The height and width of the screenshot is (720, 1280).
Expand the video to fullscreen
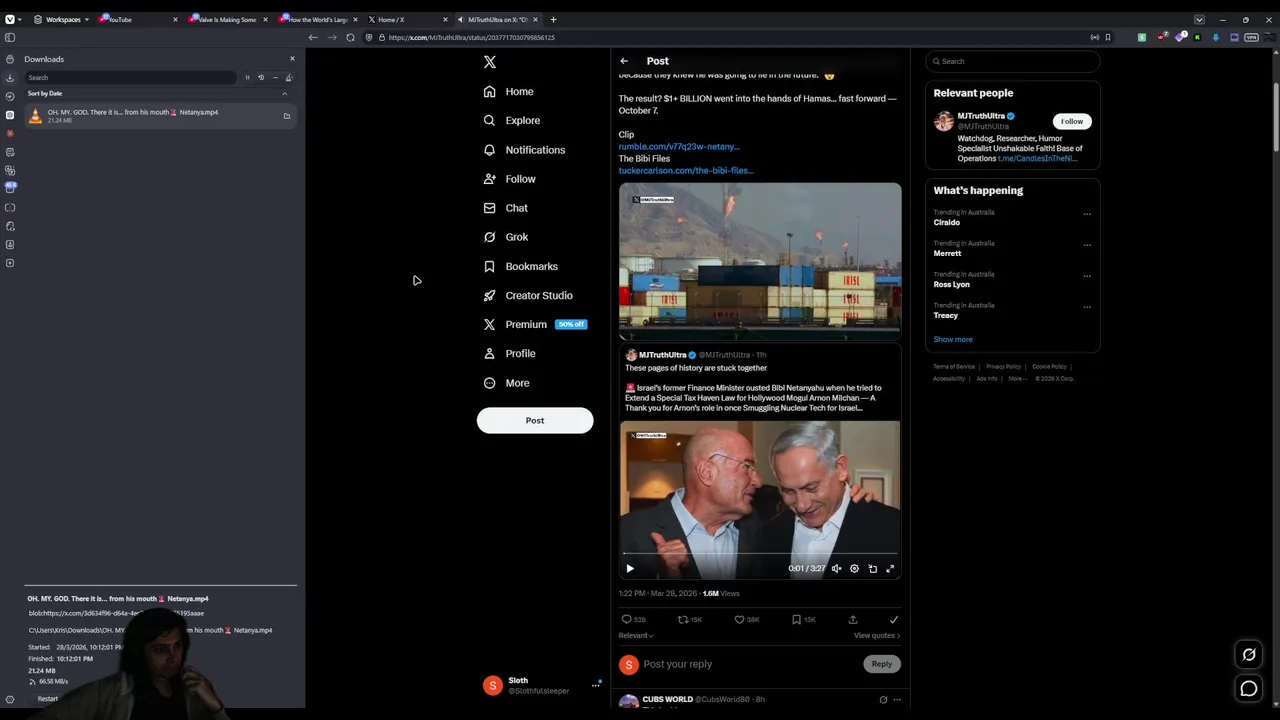click(890, 568)
